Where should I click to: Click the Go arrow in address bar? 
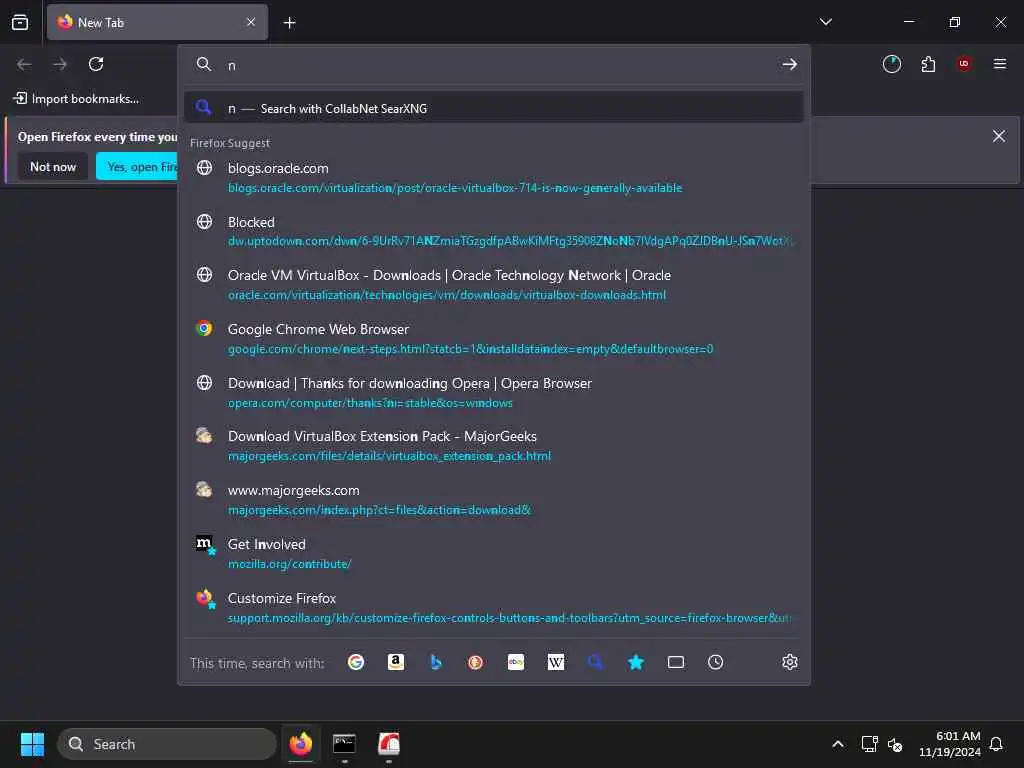[x=790, y=64]
